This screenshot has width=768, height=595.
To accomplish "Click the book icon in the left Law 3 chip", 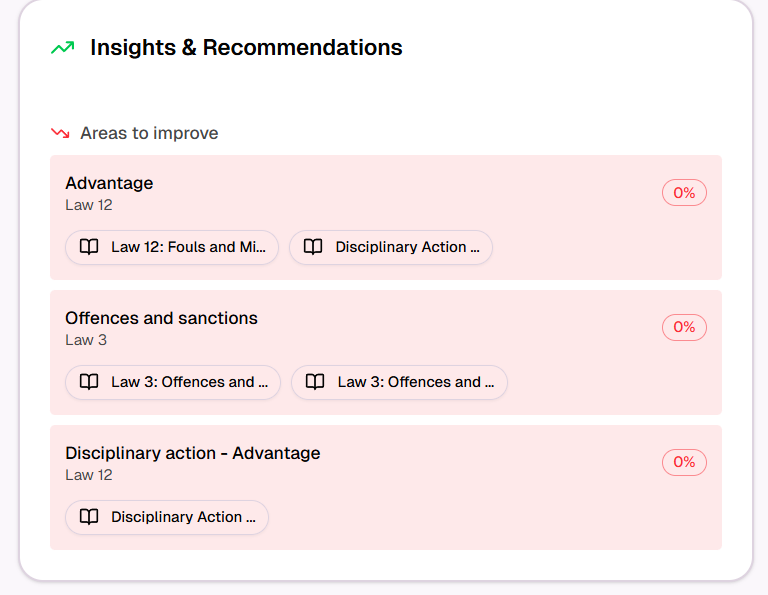I will [x=89, y=382].
